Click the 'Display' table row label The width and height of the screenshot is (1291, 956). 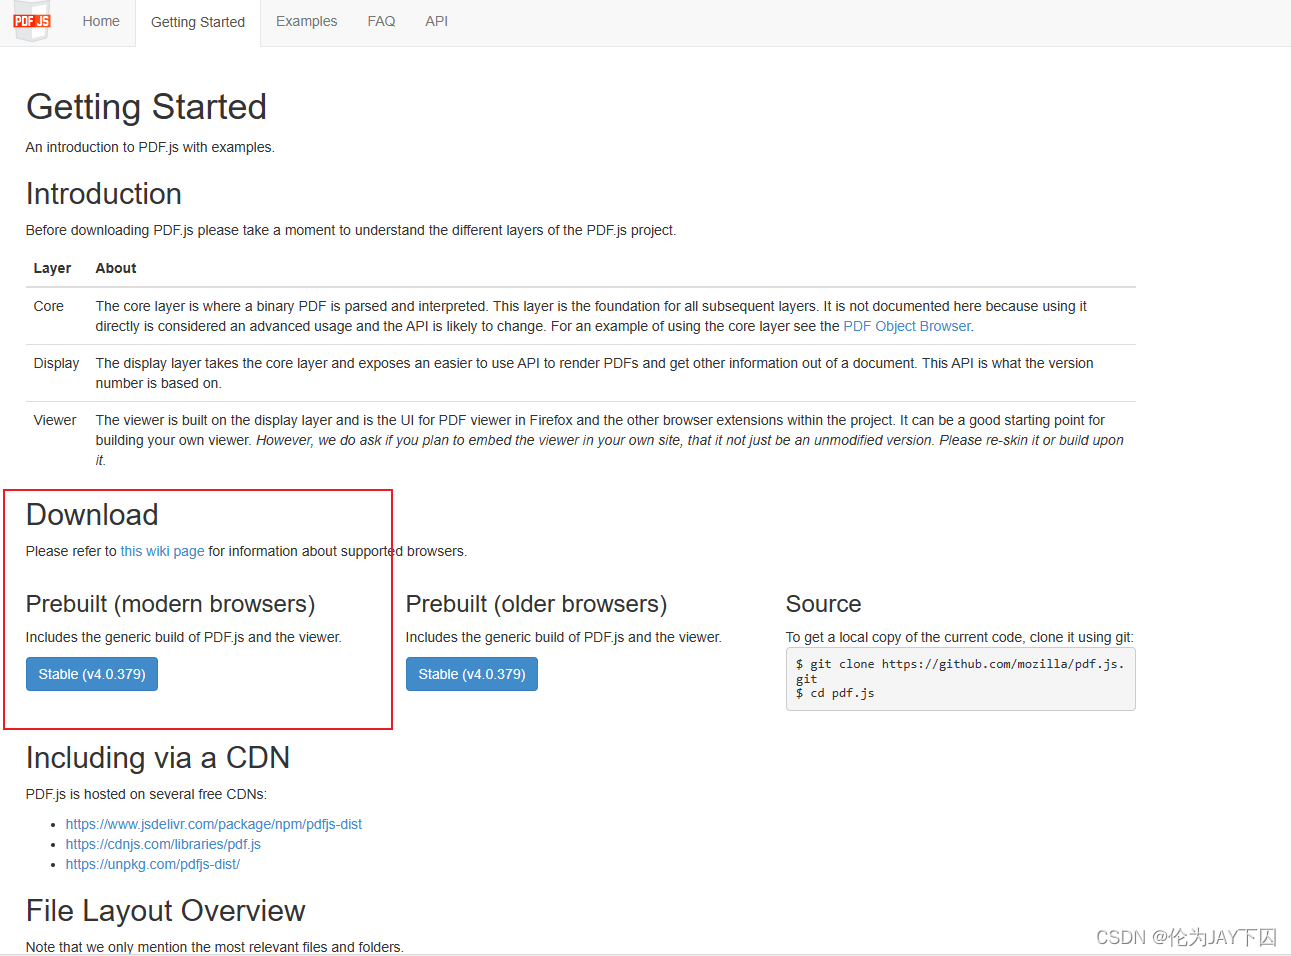coord(56,363)
